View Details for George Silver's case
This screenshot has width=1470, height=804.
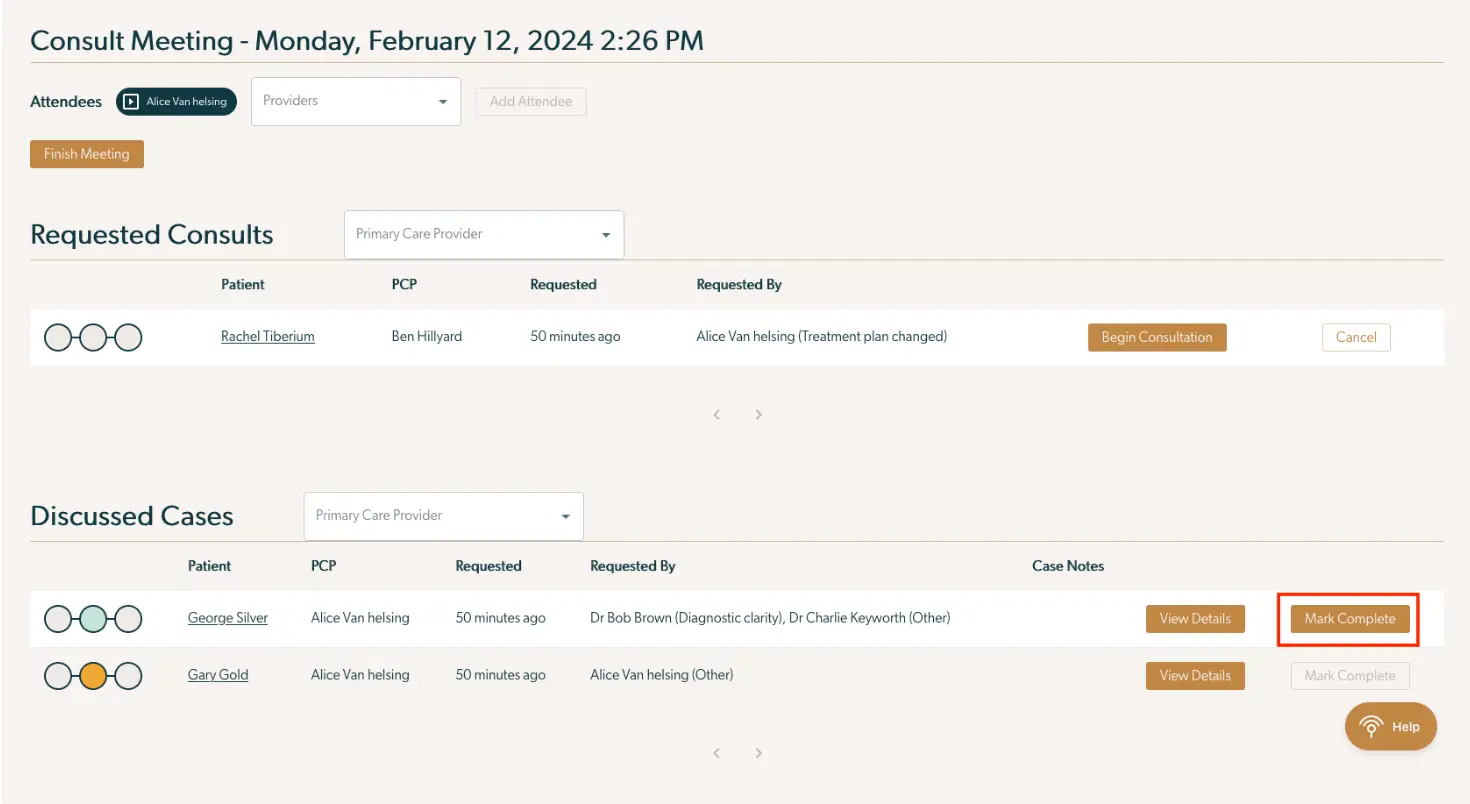click(1195, 619)
